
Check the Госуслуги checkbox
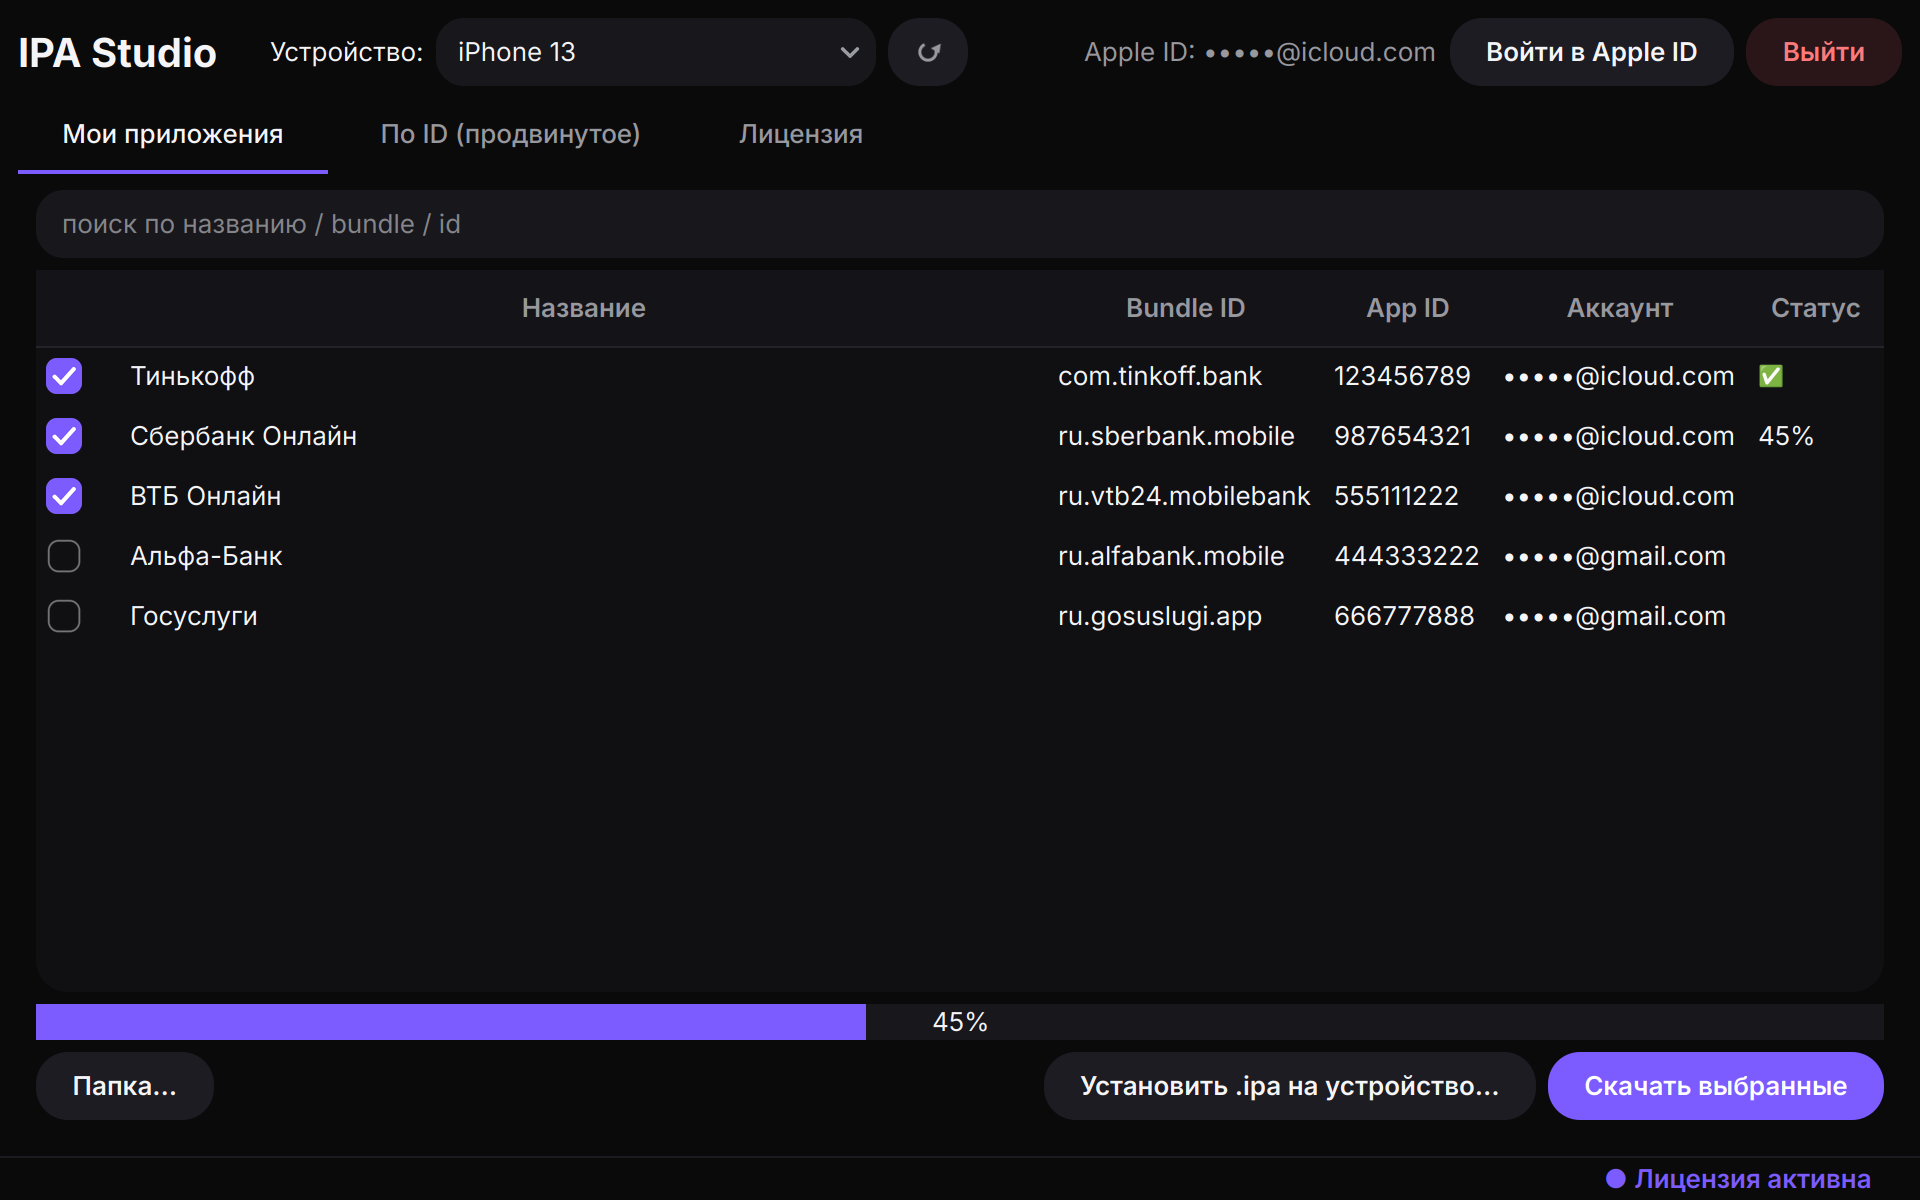[64, 616]
